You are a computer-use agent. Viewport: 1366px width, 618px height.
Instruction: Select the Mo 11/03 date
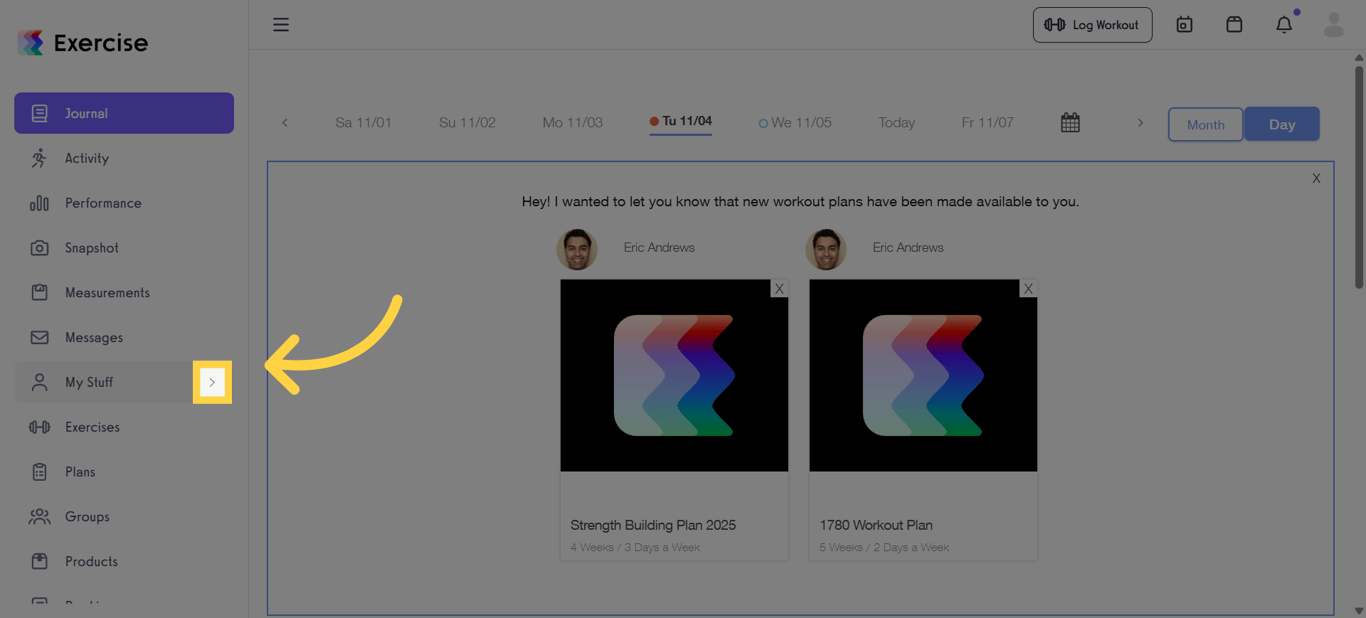572,123
